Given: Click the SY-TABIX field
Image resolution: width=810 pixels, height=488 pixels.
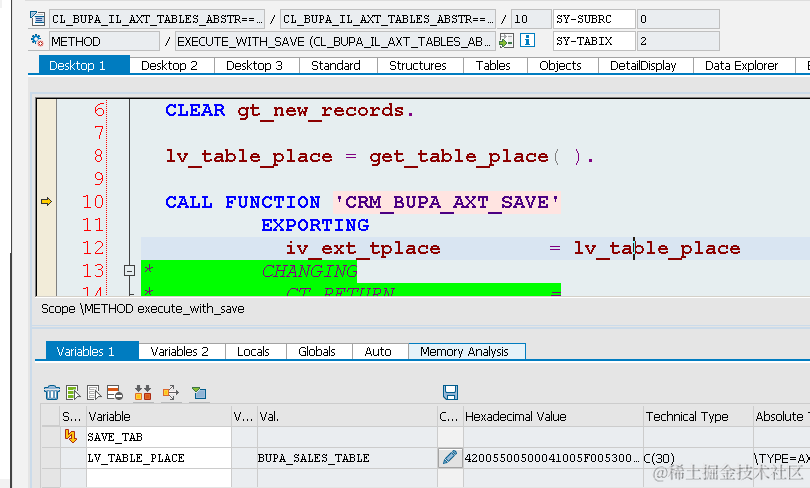Looking at the screenshot, I should [x=594, y=41].
